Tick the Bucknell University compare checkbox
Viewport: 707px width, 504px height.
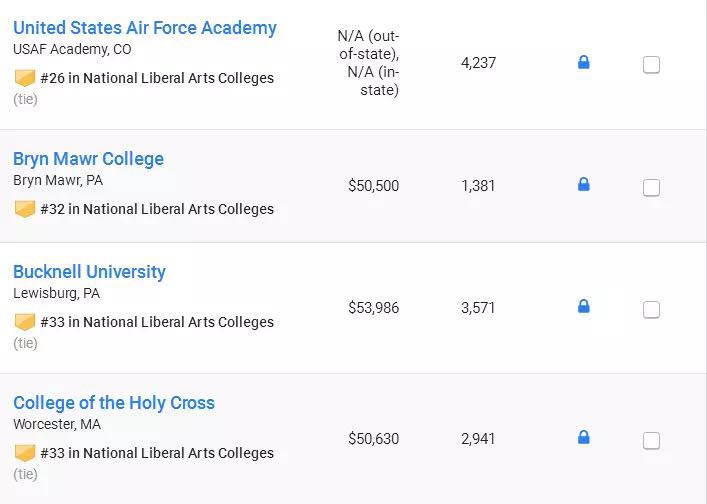[651, 309]
